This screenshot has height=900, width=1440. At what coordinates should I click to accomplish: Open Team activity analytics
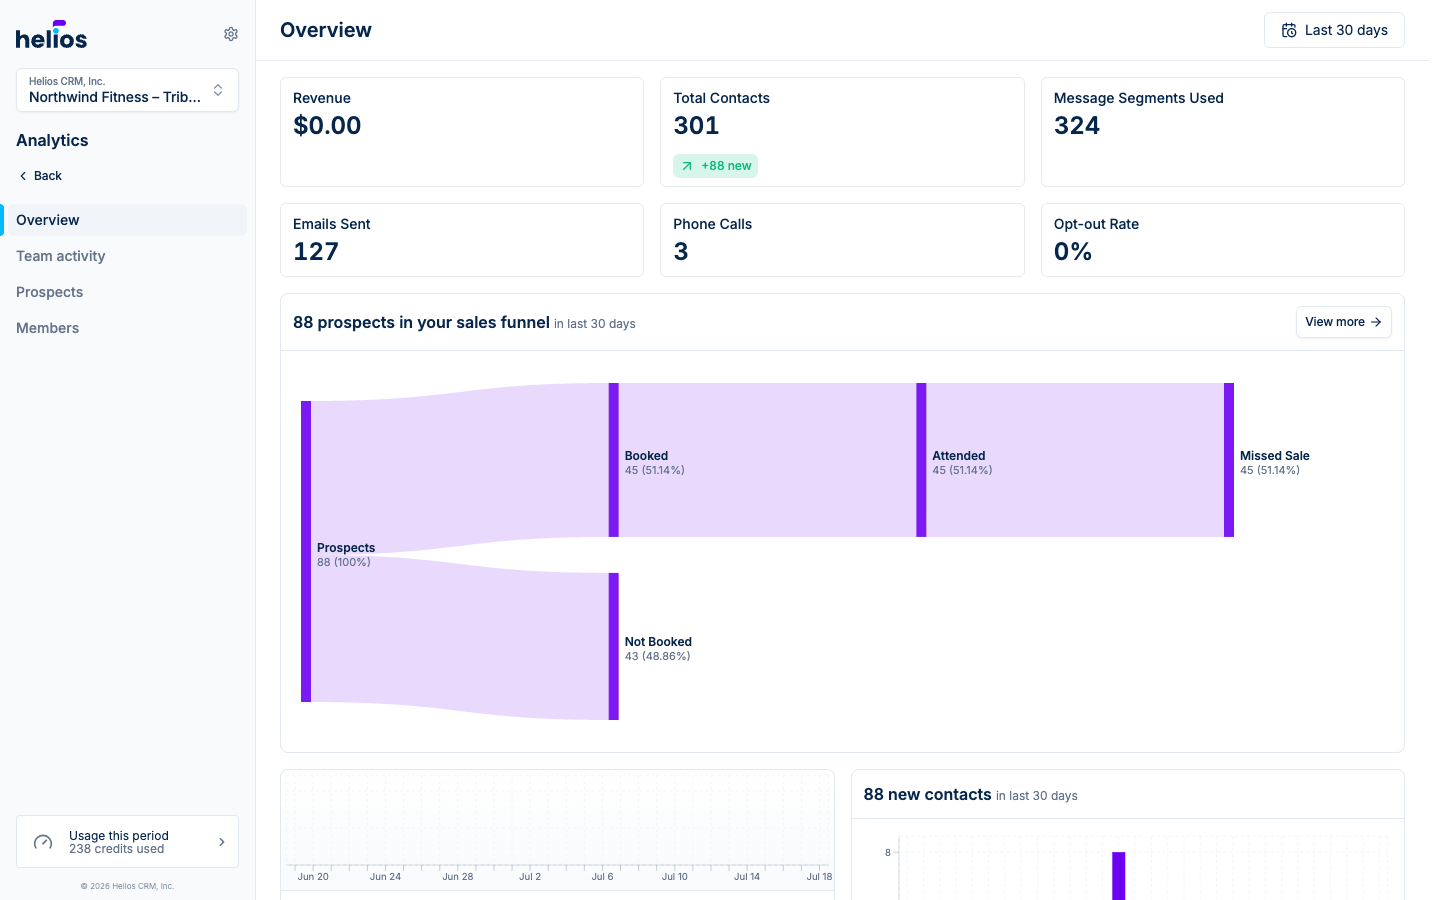[x=61, y=256]
